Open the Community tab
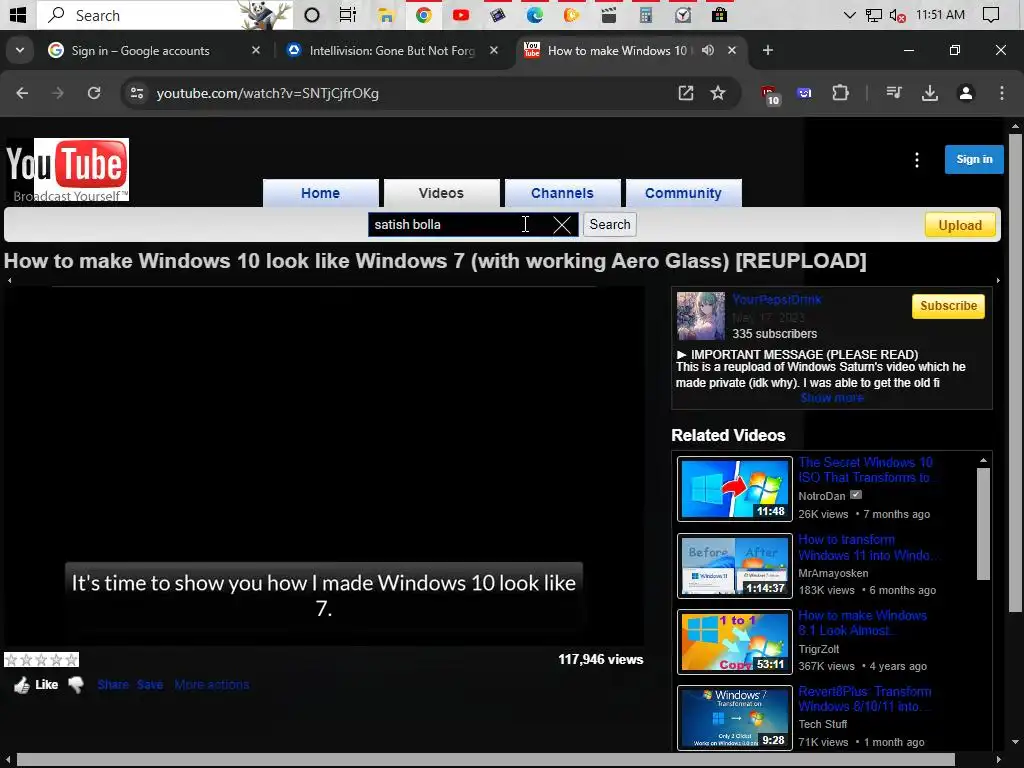Screen dimensions: 1024x768 683,193
